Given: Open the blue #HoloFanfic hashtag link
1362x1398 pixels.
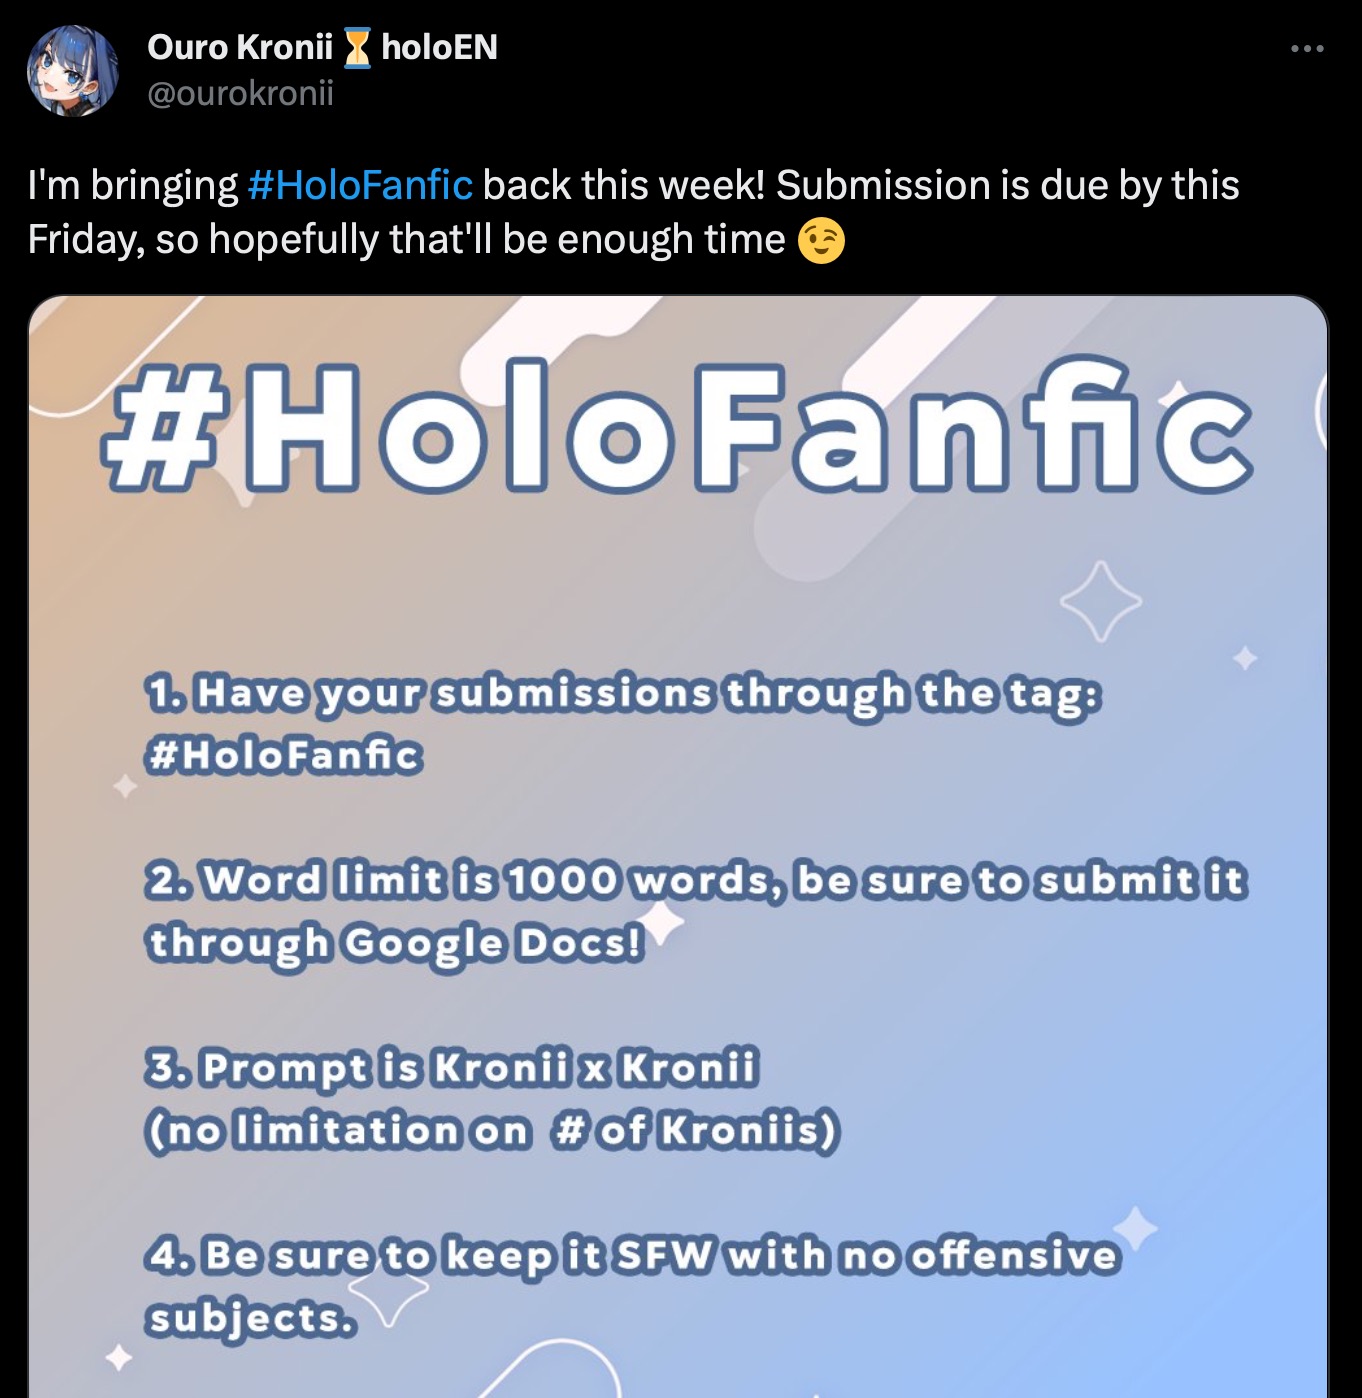Looking at the screenshot, I should coord(360,185).
